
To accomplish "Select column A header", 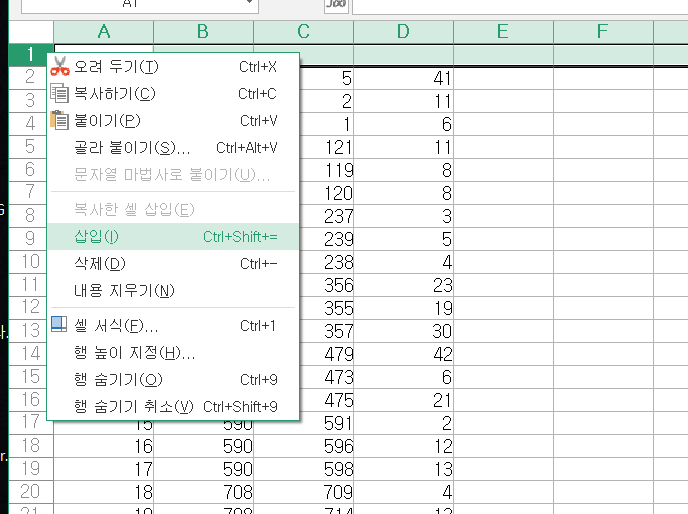I will point(104,32).
